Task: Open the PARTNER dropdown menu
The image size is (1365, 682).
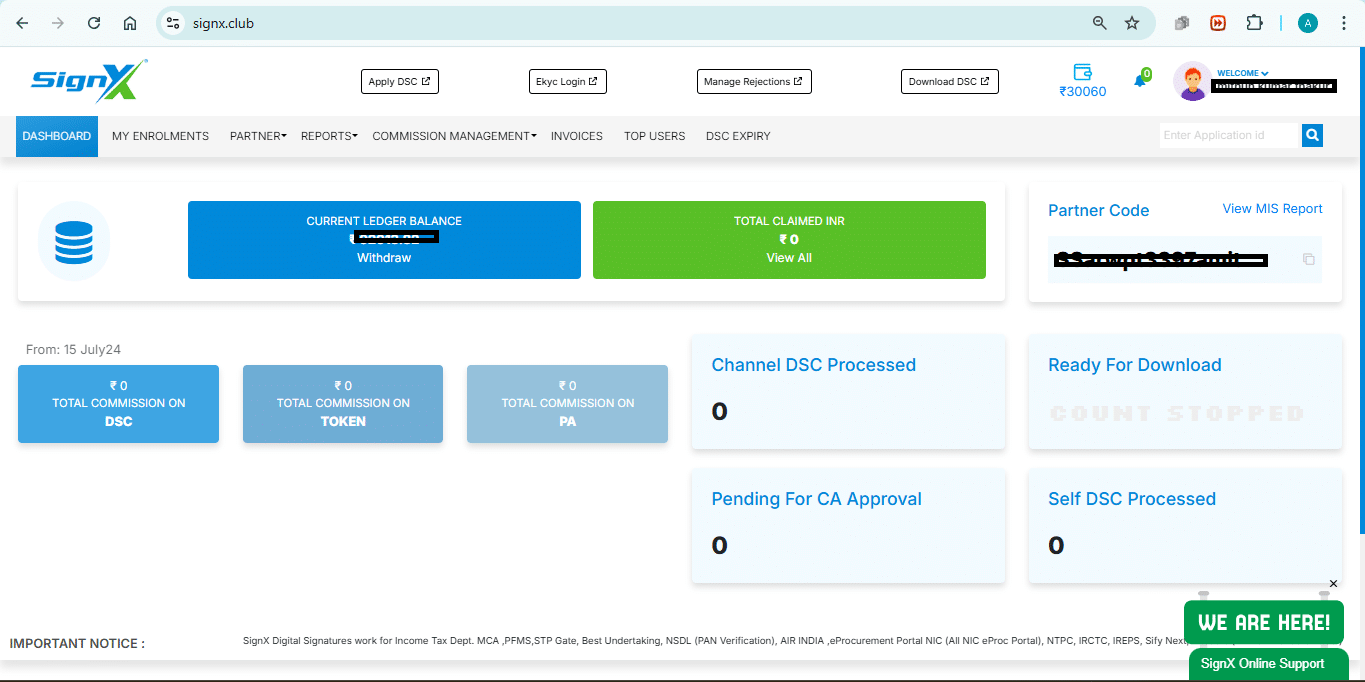Action: 257,135
